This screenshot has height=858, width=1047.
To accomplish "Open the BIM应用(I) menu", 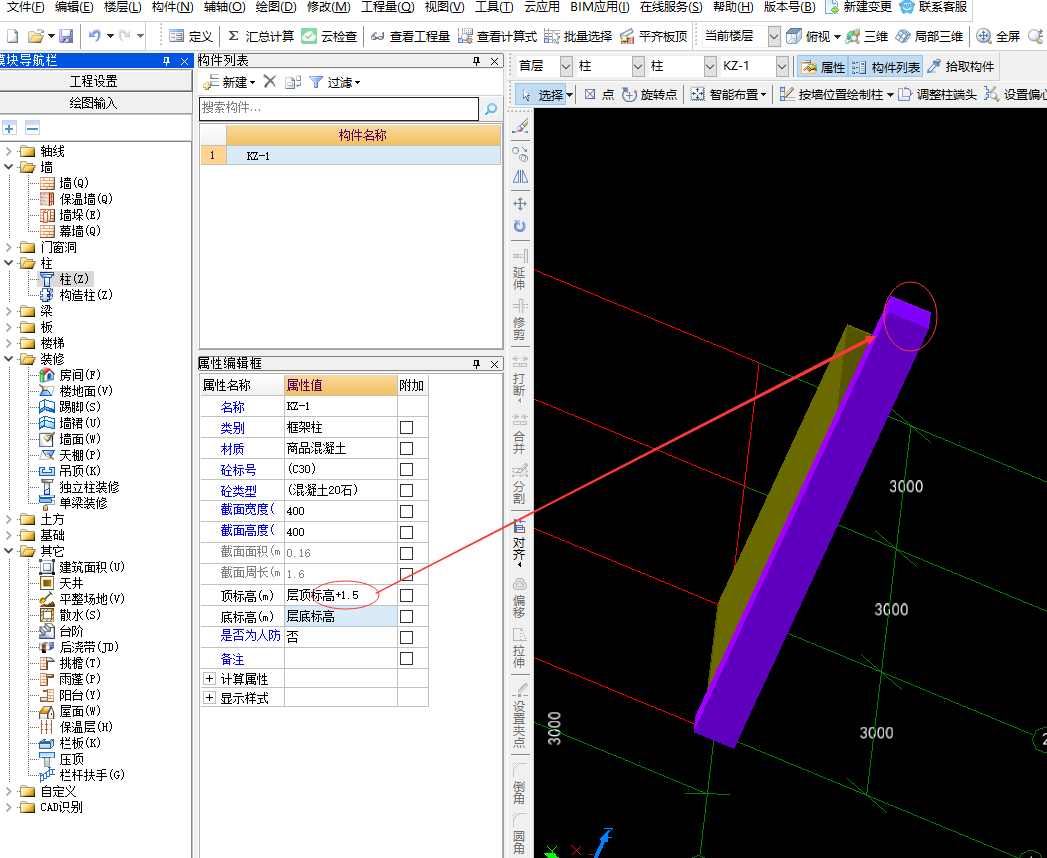I will (600, 7).
